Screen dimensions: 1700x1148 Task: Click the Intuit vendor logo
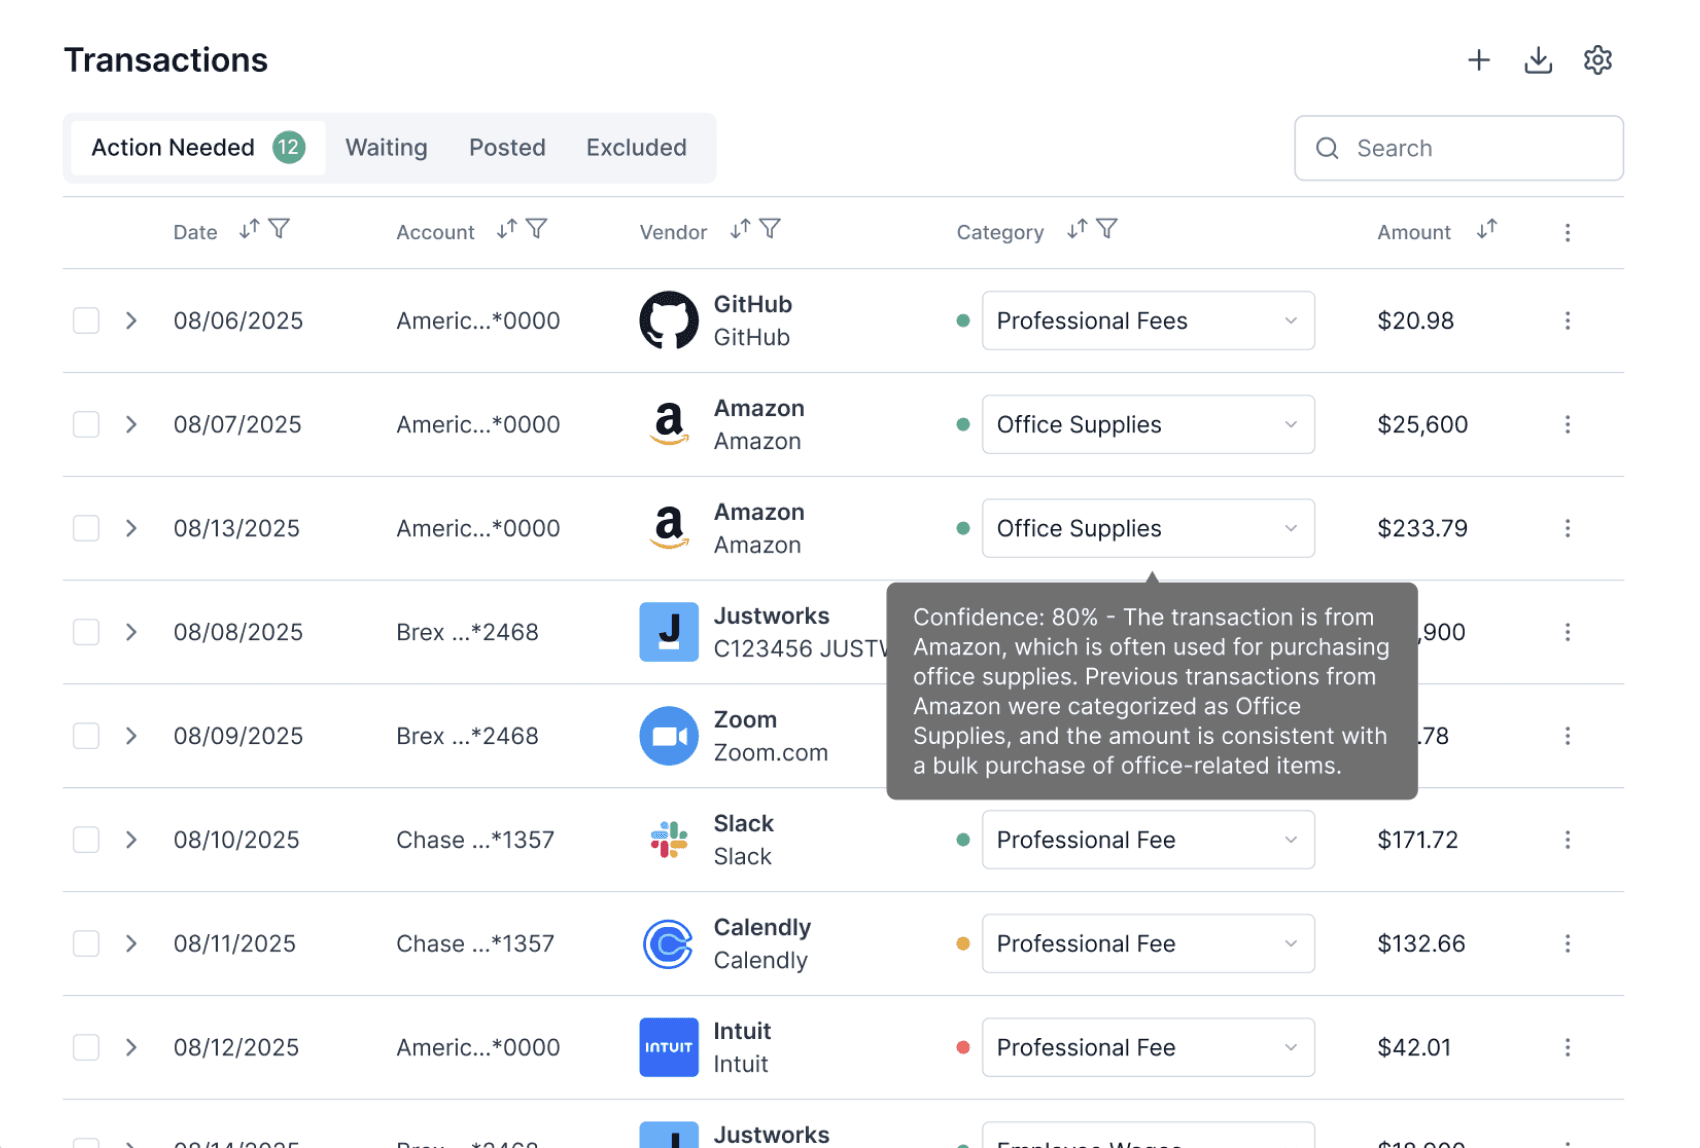(x=668, y=1048)
